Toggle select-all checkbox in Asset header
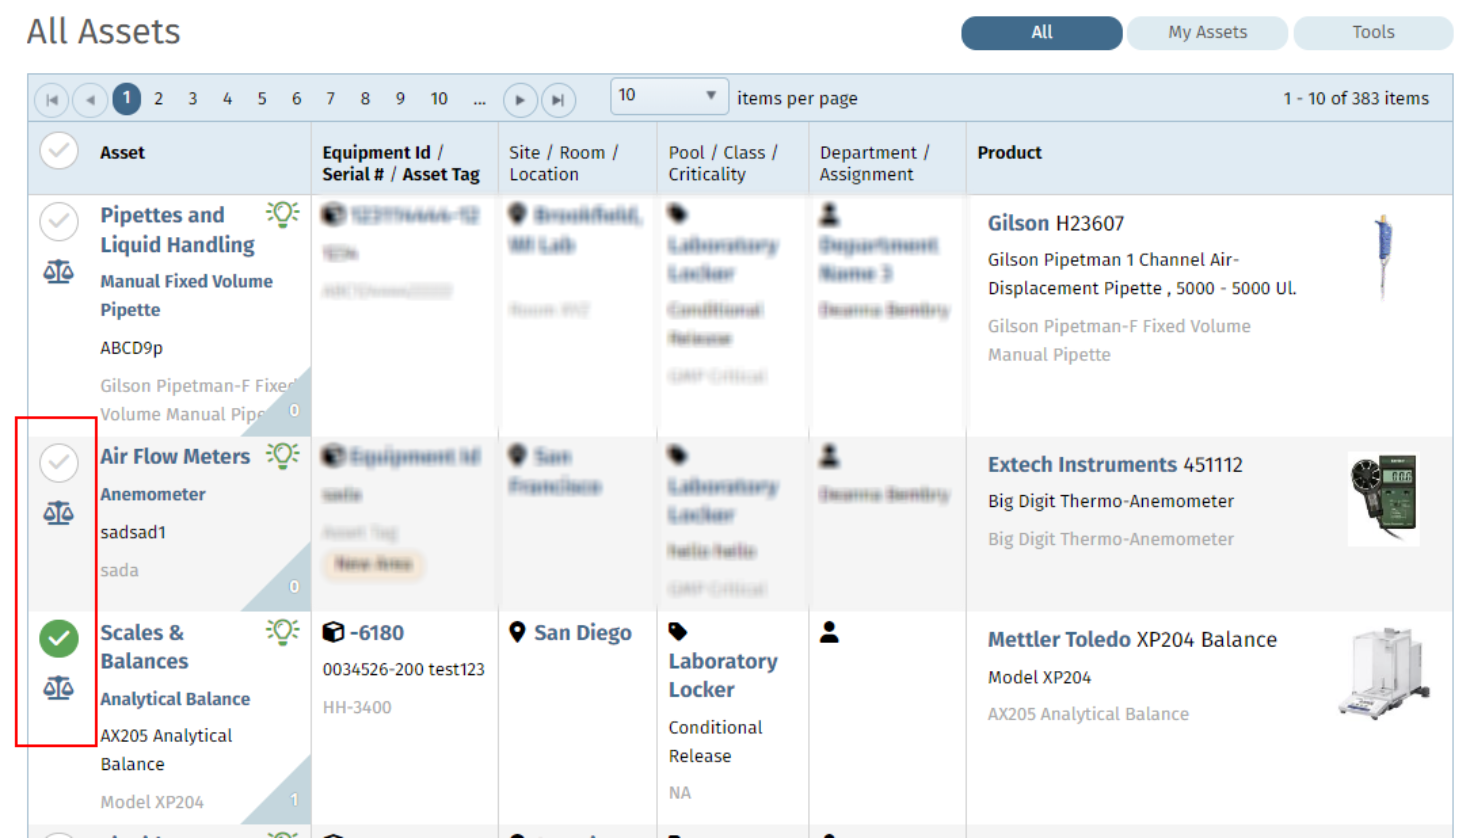The height and width of the screenshot is (838, 1470). click(x=59, y=152)
